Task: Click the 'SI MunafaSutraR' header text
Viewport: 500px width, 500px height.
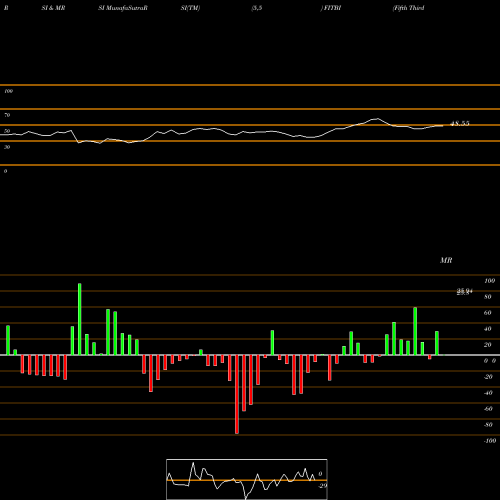Action: point(123,8)
